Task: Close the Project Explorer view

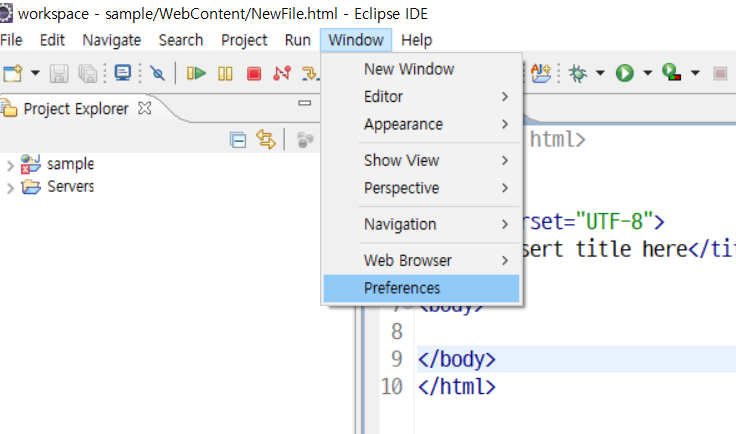Action: (145, 108)
